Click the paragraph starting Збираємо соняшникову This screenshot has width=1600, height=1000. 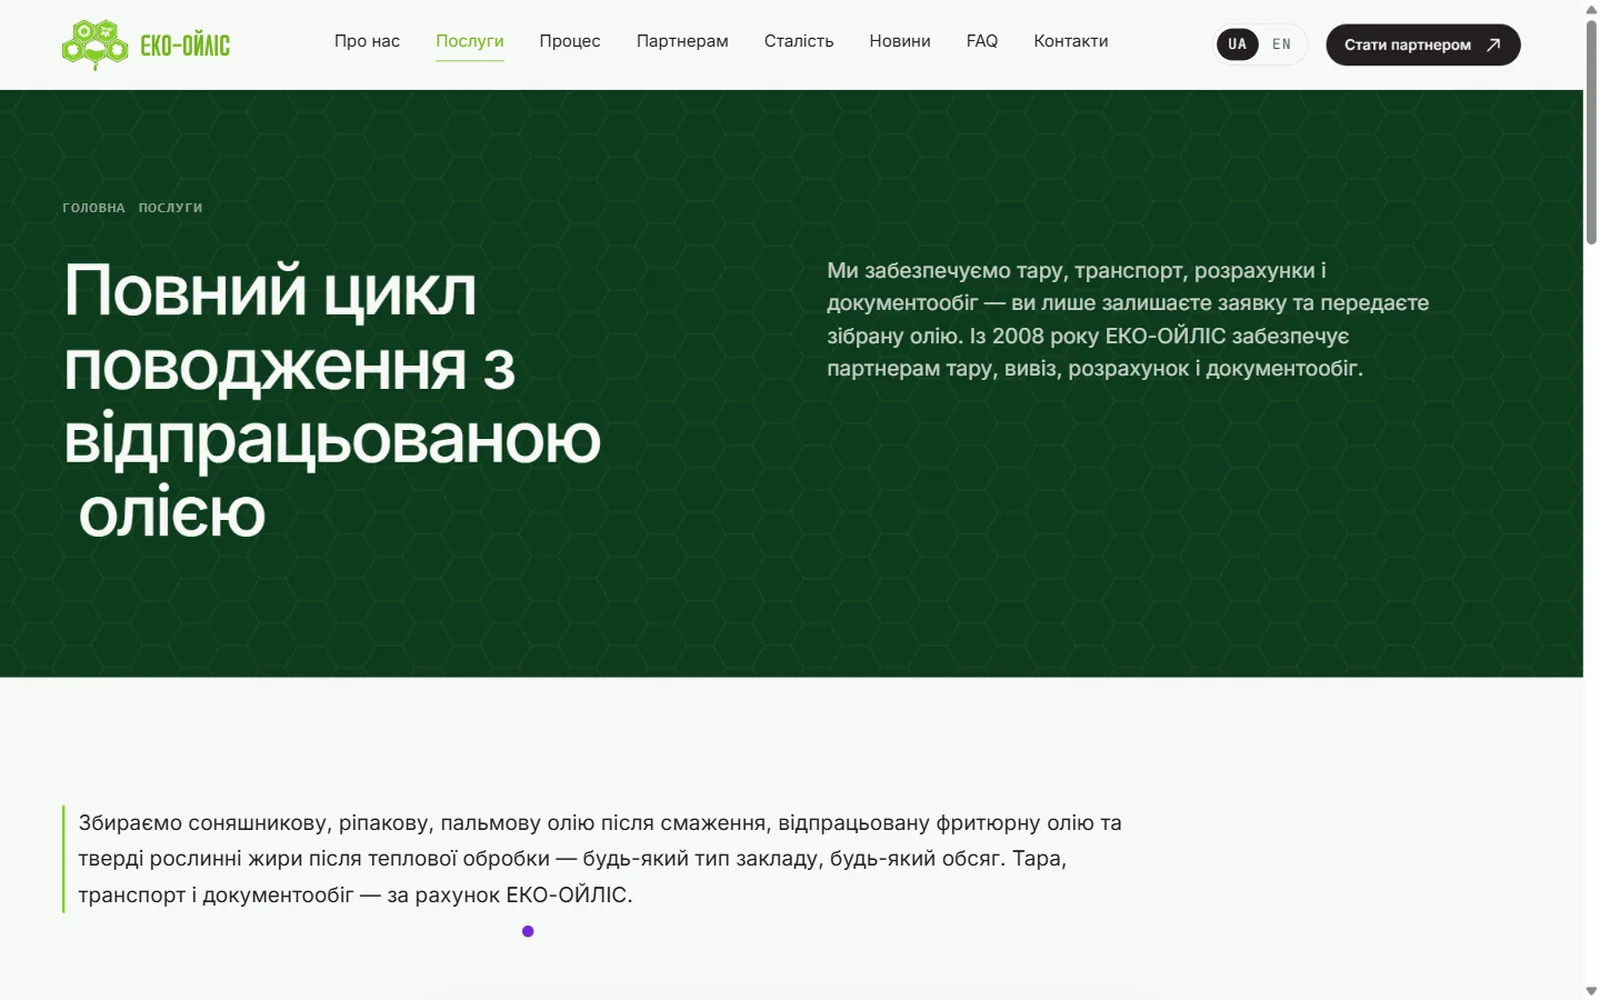(x=600, y=859)
